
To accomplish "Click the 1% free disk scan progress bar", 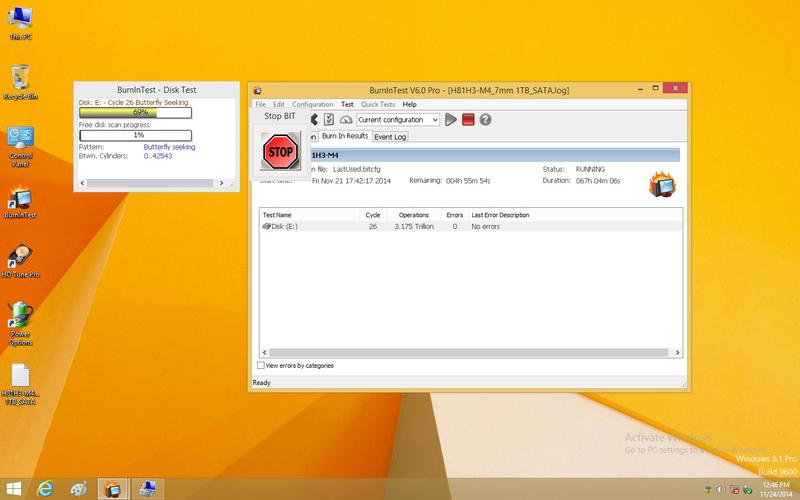I will (136, 135).
